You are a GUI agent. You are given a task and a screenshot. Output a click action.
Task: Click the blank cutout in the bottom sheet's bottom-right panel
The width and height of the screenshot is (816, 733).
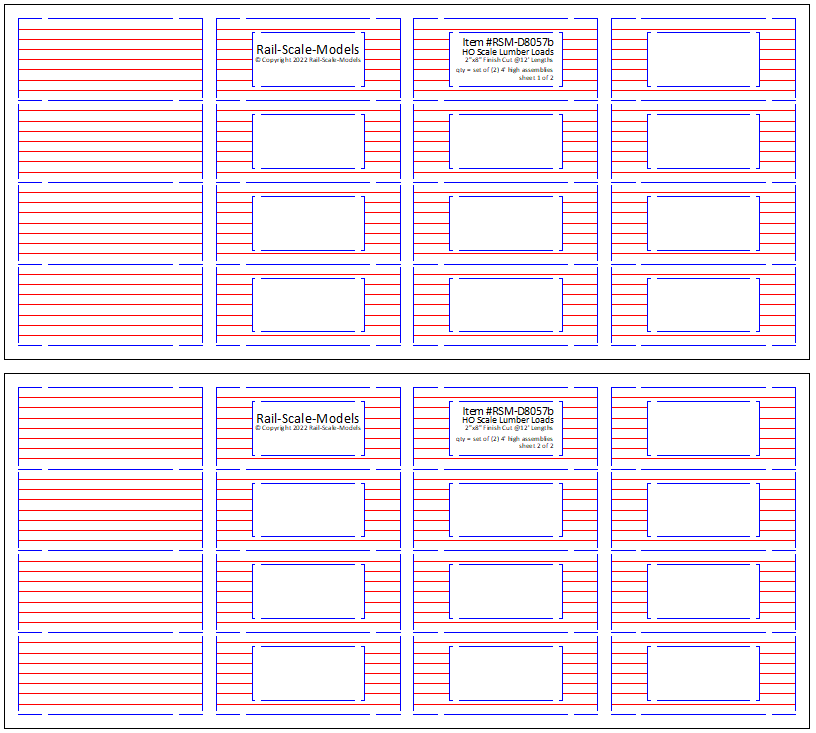703,674
